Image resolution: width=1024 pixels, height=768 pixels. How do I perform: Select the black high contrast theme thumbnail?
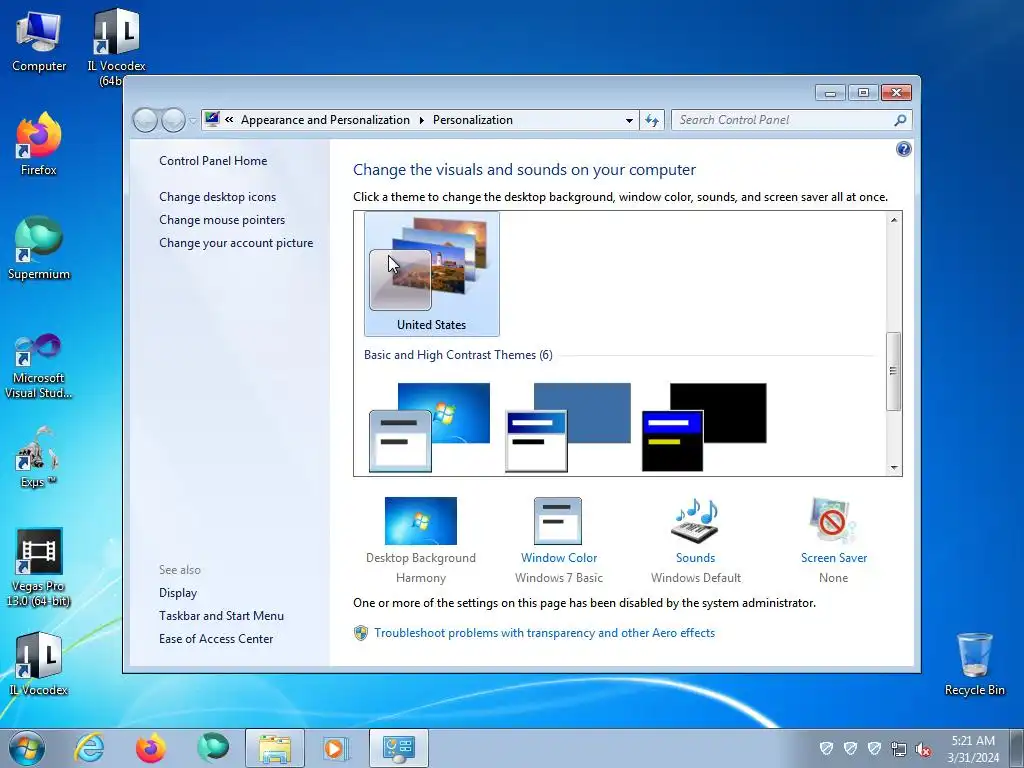click(x=704, y=428)
